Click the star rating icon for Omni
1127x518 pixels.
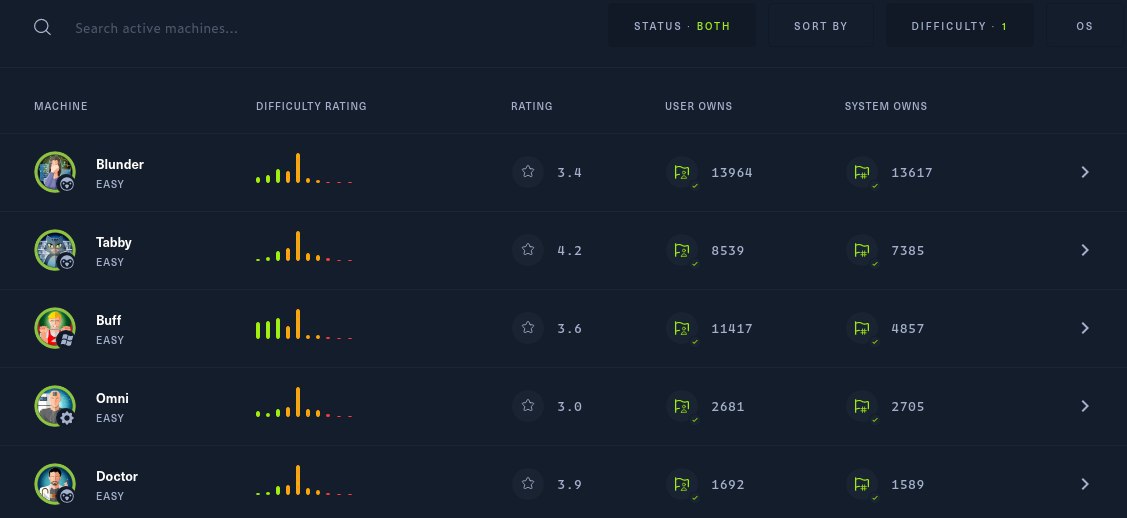pyautogui.click(x=528, y=406)
